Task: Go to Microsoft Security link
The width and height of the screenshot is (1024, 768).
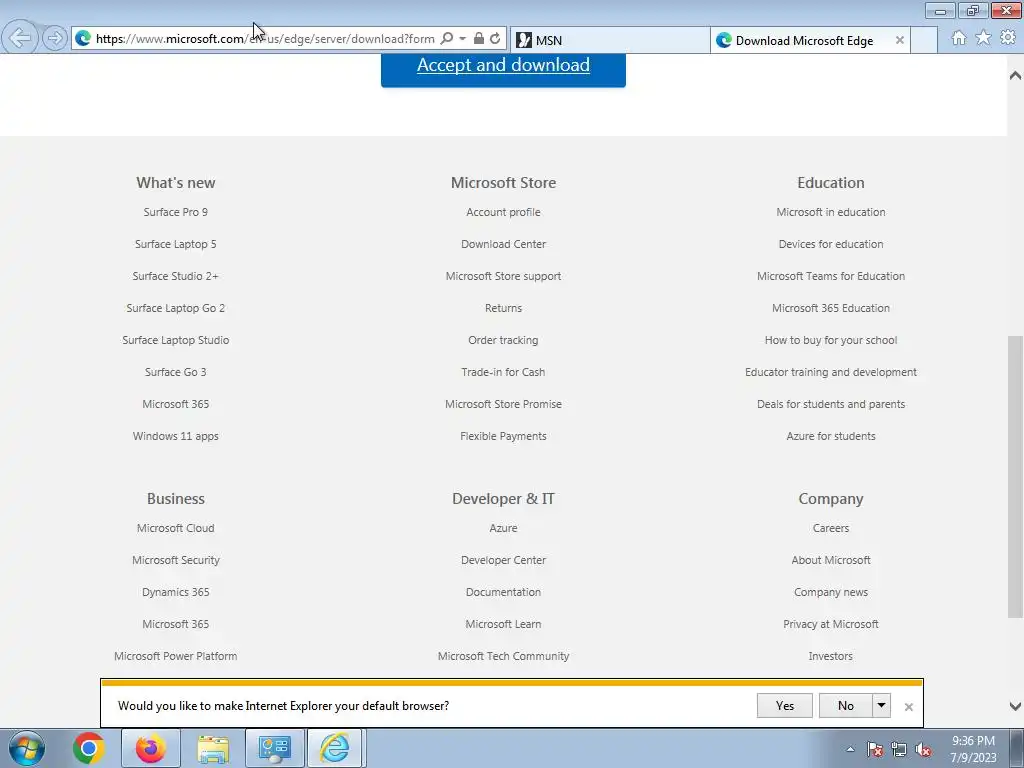Action: click(x=176, y=560)
